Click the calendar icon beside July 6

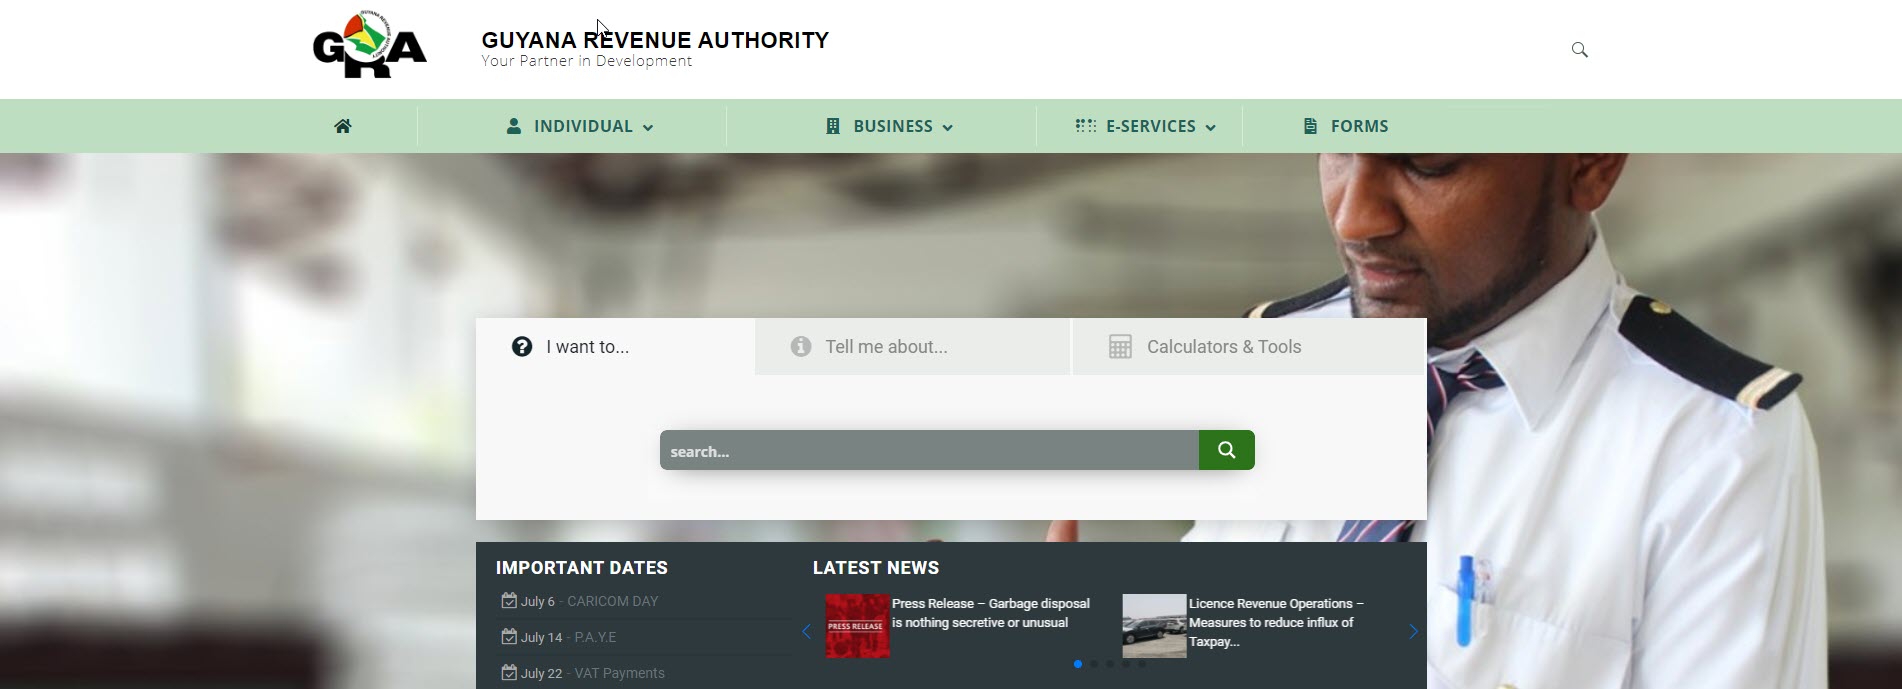[x=509, y=601]
